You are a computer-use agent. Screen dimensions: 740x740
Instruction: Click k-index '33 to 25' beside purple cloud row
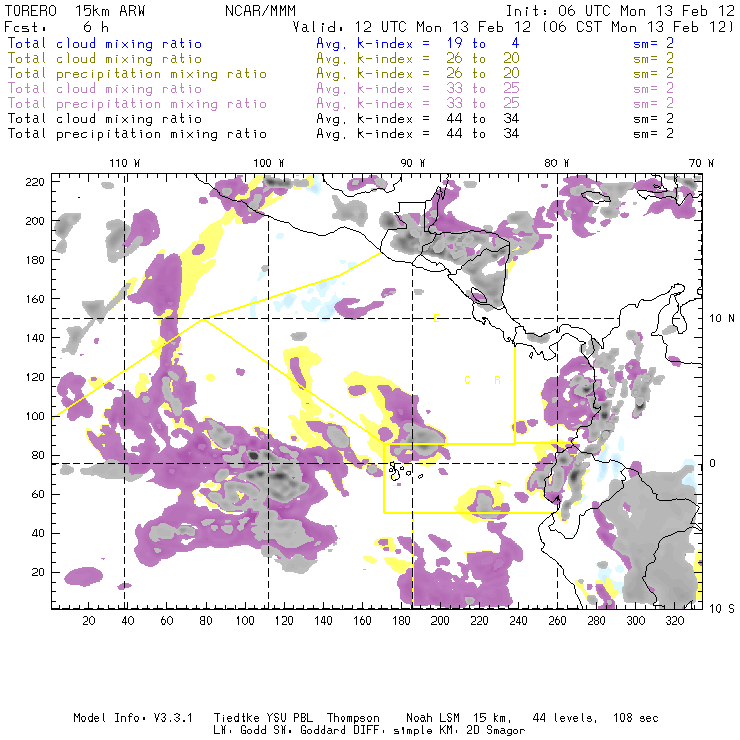[x=483, y=89]
